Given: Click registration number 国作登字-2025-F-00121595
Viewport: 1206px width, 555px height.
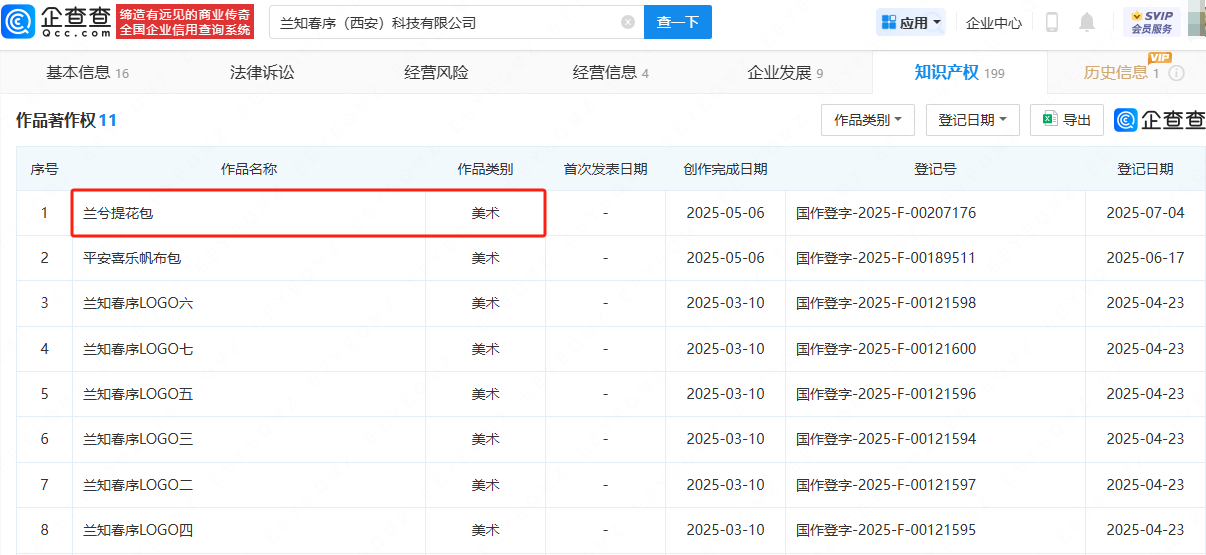Looking at the screenshot, I should tap(886, 530).
